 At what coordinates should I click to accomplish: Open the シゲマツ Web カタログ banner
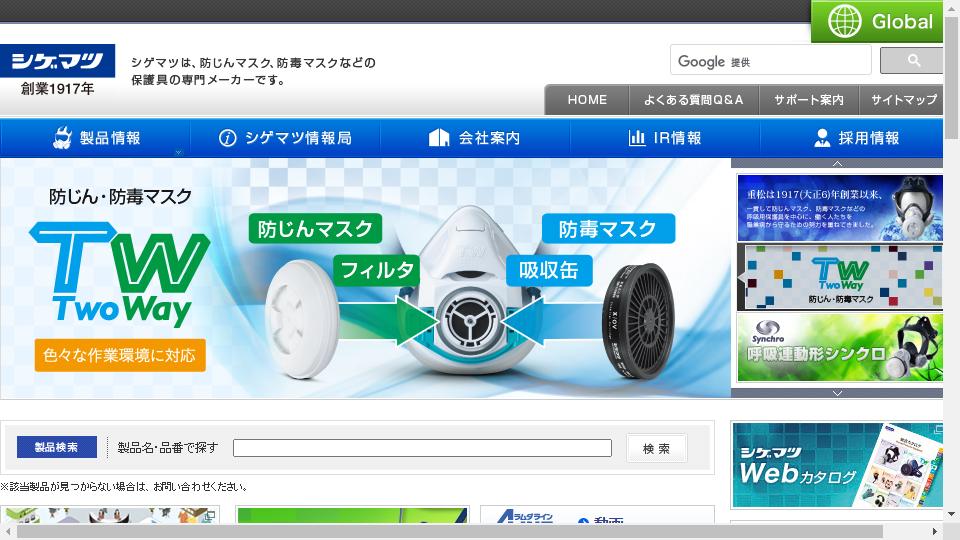click(x=836, y=466)
